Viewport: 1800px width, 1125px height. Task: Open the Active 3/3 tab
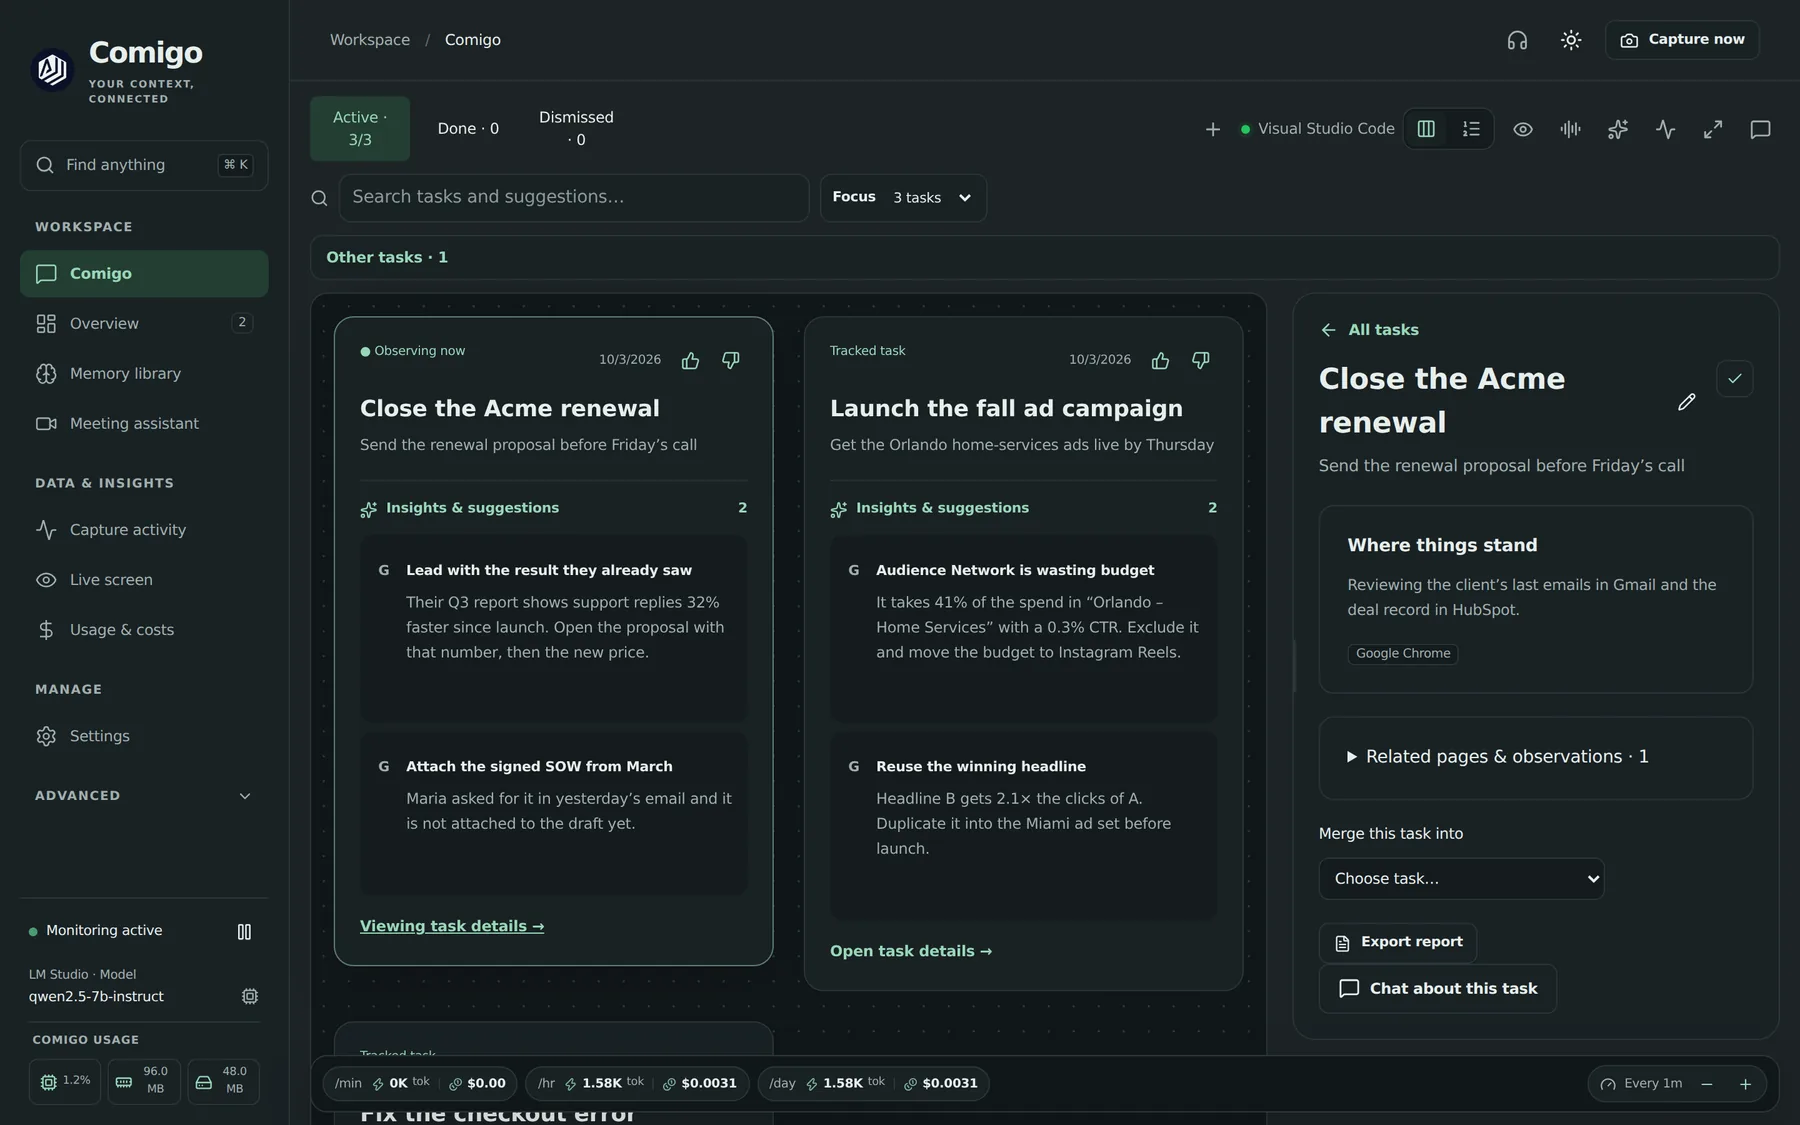tap(360, 129)
